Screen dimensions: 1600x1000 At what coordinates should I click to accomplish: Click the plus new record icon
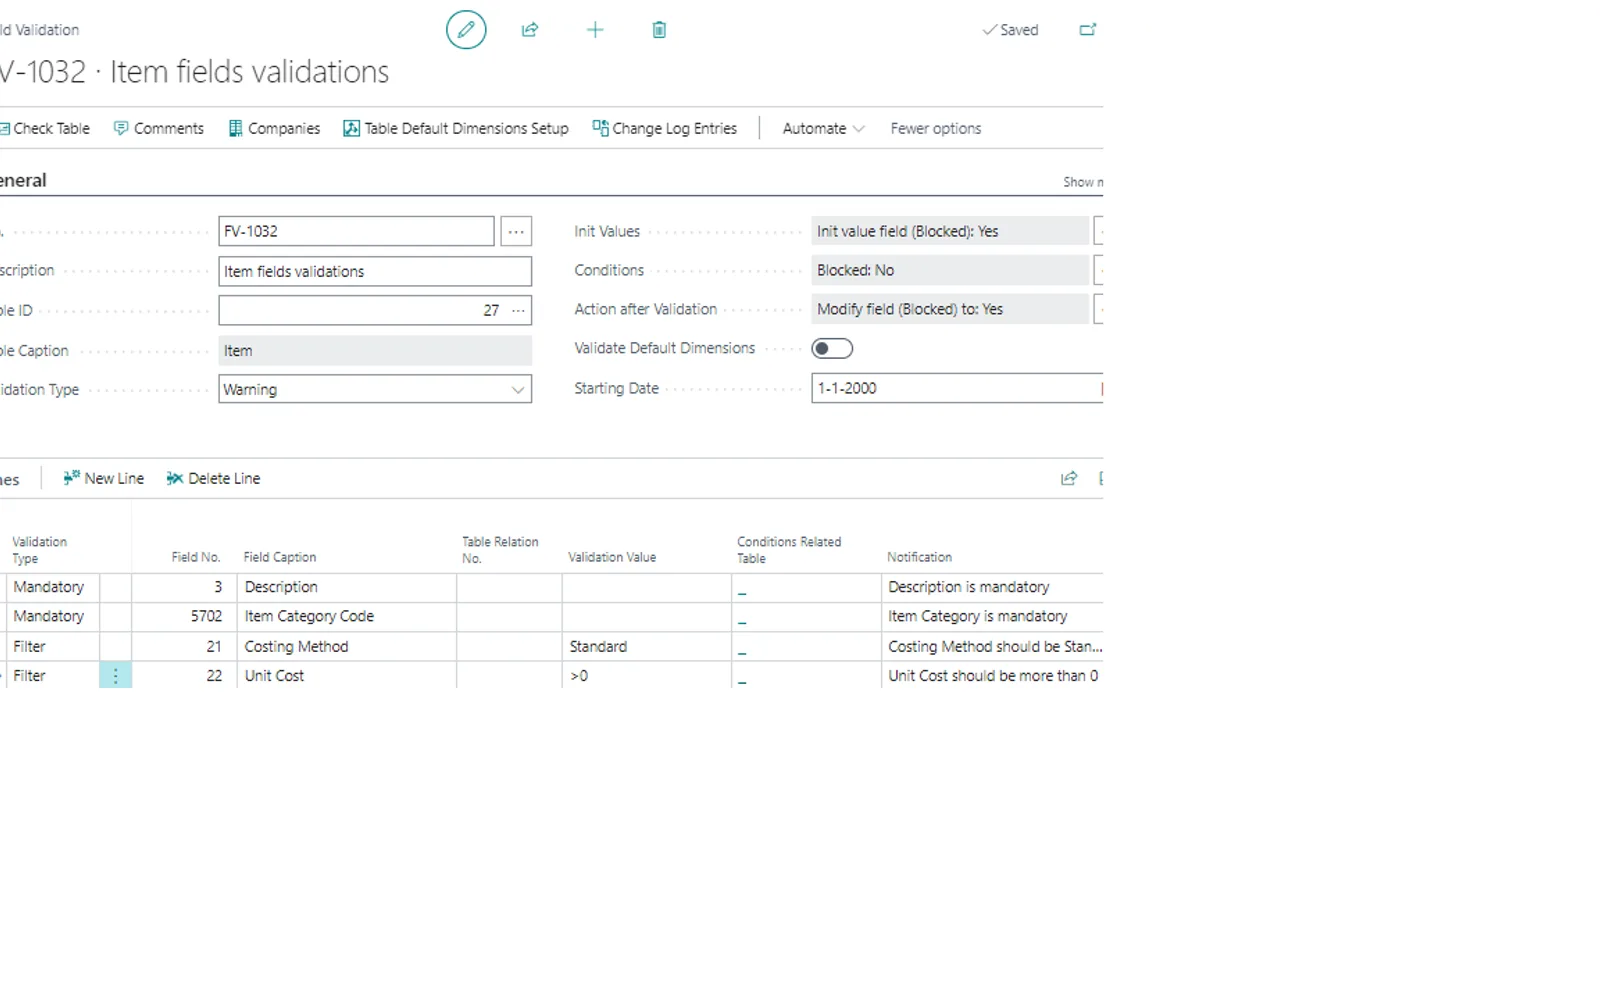[595, 30]
